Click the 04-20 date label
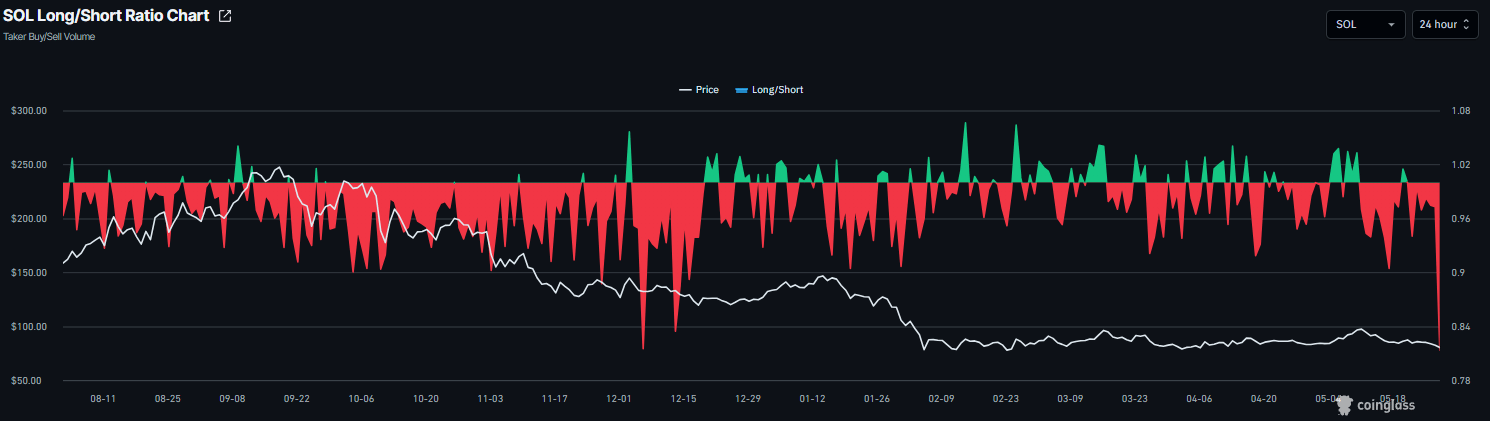The width and height of the screenshot is (1490, 421). (x=1264, y=398)
